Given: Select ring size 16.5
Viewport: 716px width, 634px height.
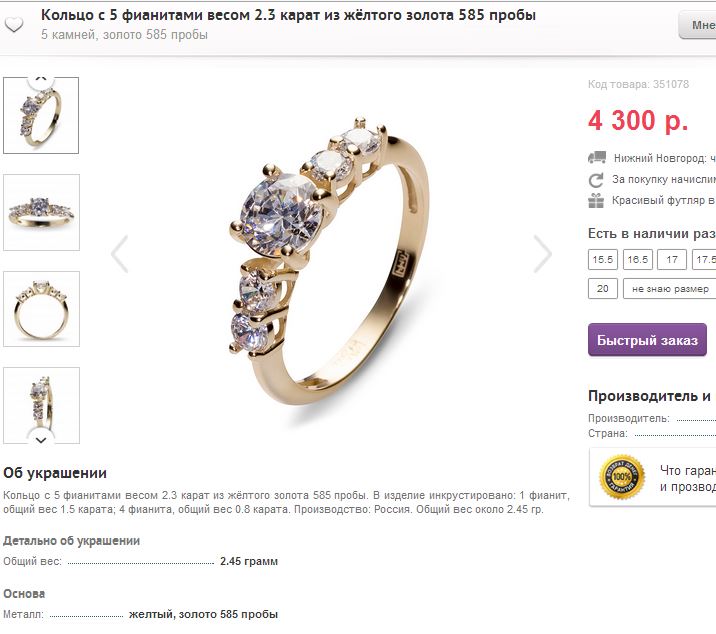Looking at the screenshot, I should pos(637,259).
